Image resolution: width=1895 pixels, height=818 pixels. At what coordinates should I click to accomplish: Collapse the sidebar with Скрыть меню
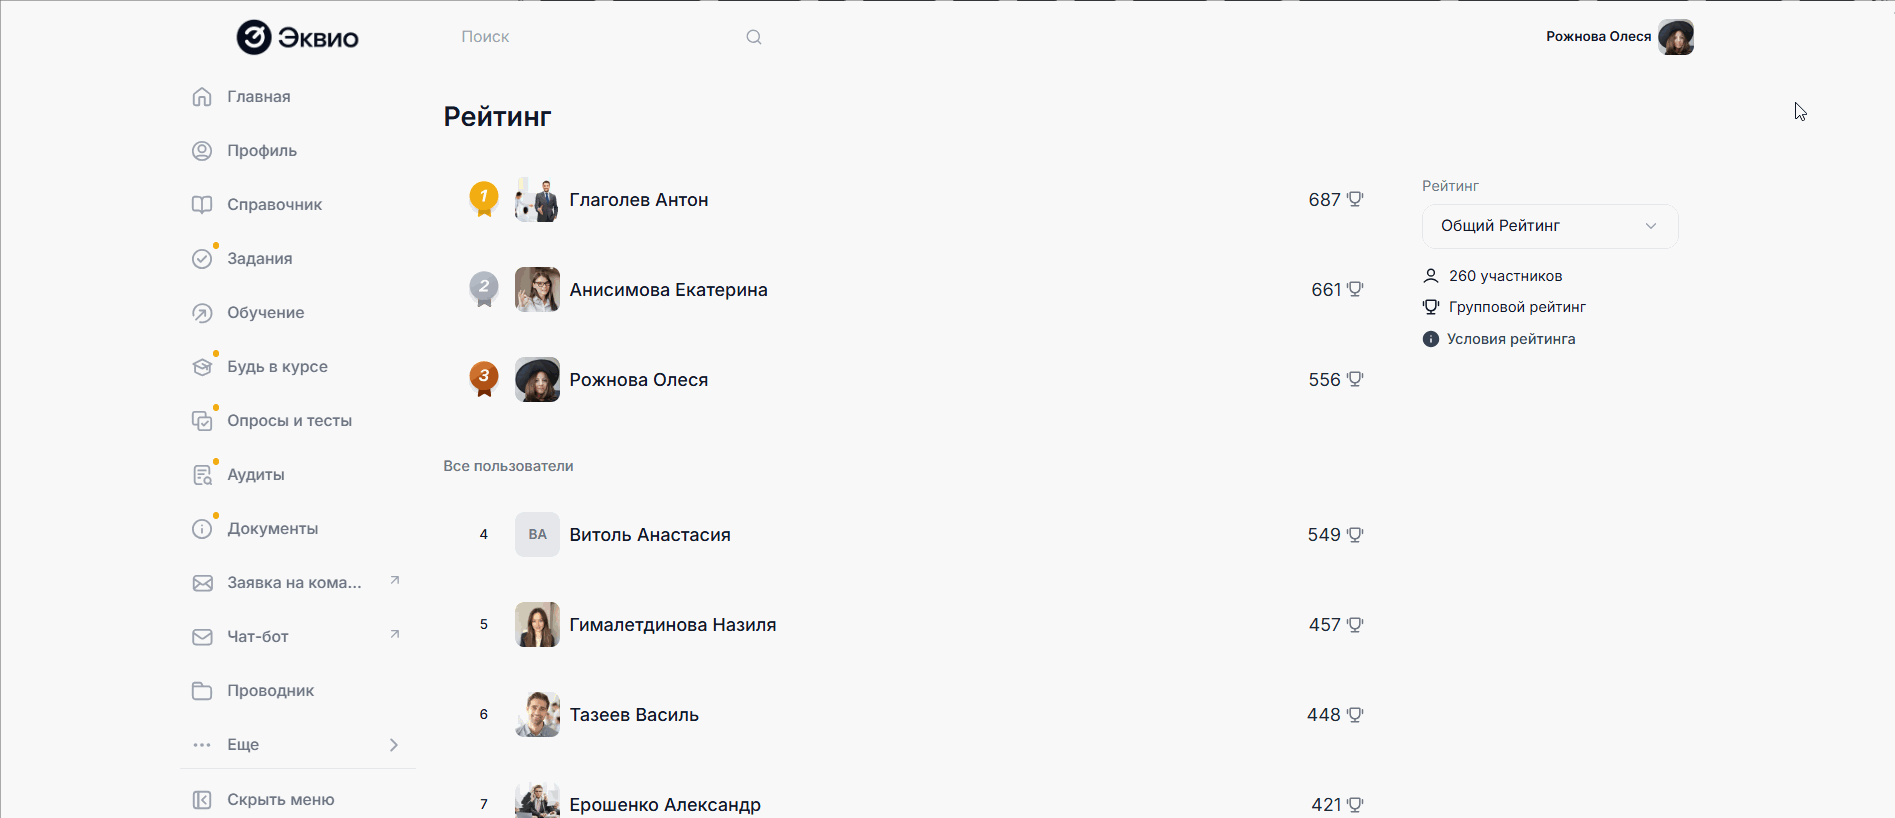tap(280, 800)
